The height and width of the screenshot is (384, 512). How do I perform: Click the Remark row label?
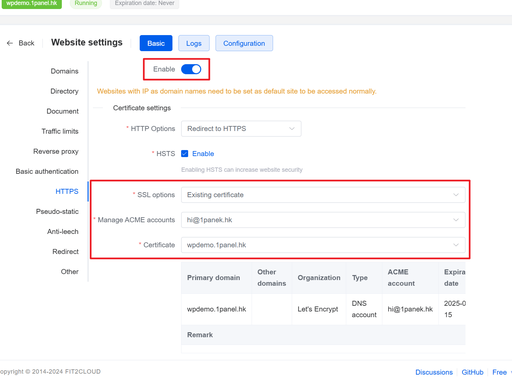pyautogui.click(x=200, y=335)
